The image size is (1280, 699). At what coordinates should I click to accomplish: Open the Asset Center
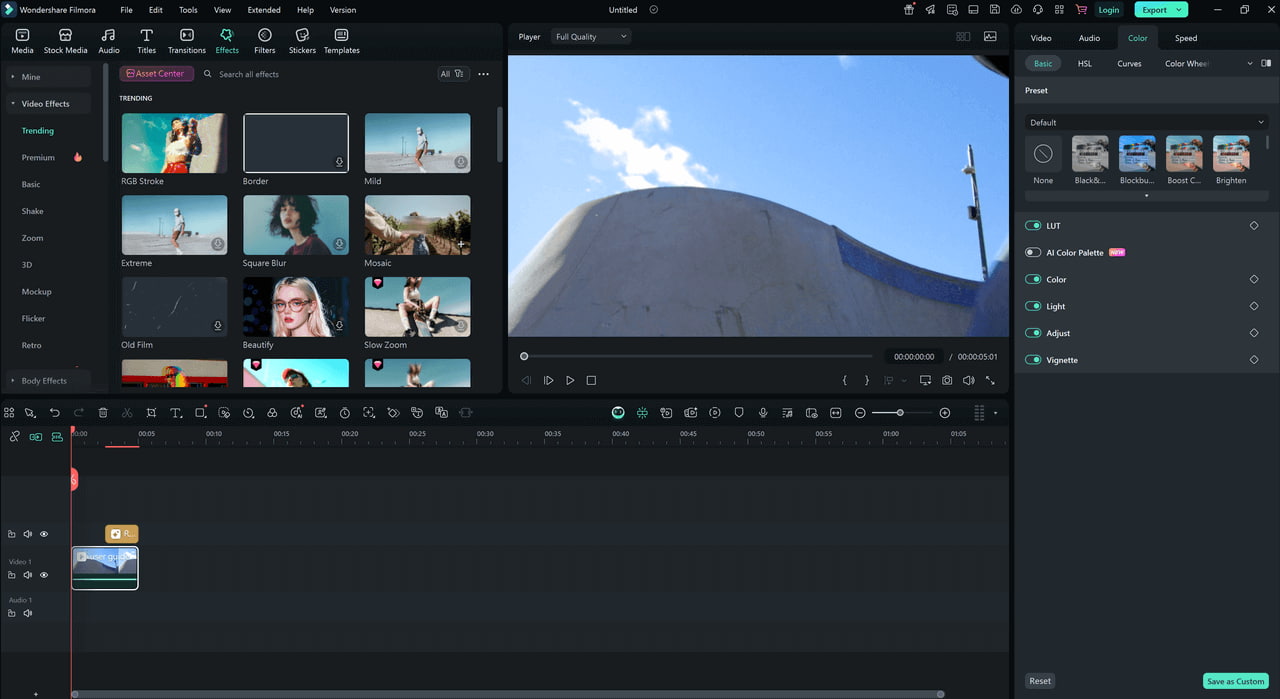click(156, 74)
